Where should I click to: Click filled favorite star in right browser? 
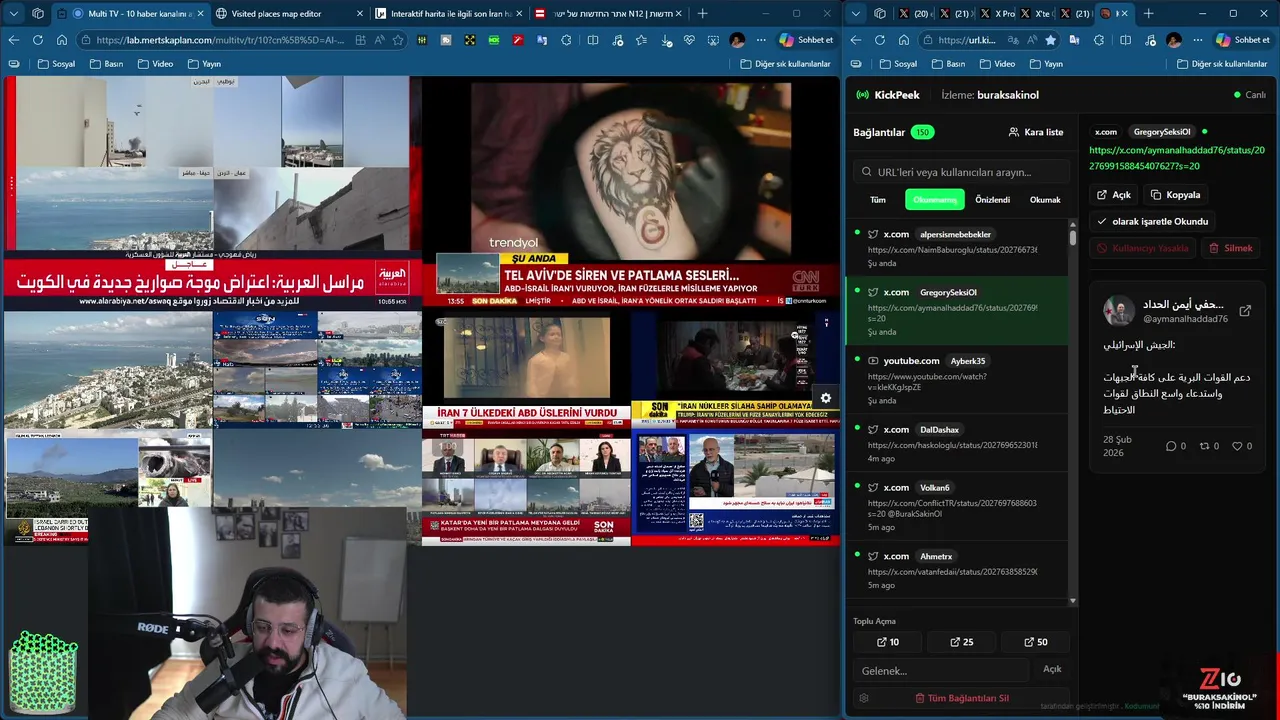pos(1050,40)
